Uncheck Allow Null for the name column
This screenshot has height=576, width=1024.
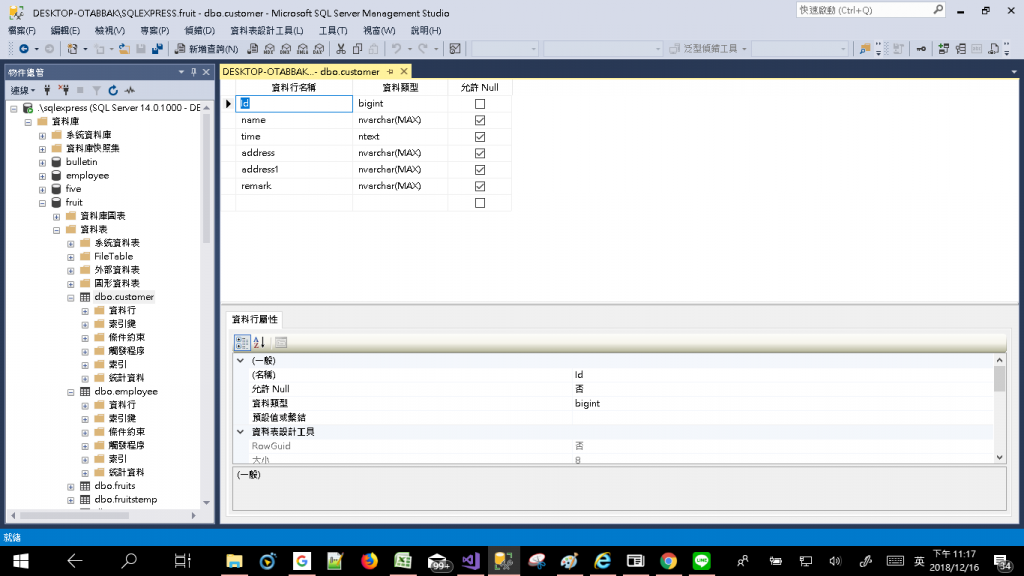[x=480, y=120]
